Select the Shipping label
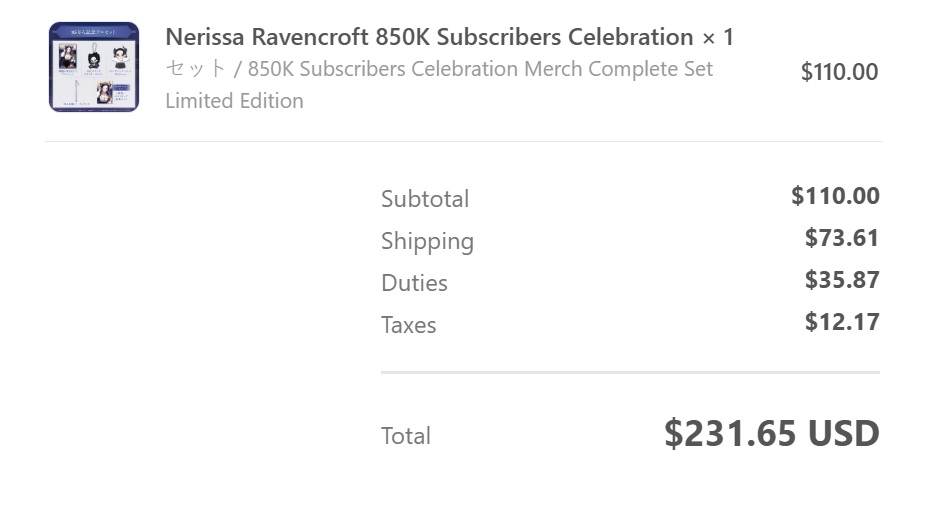Image resolution: width=951 pixels, height=508 pixels. 428,241
